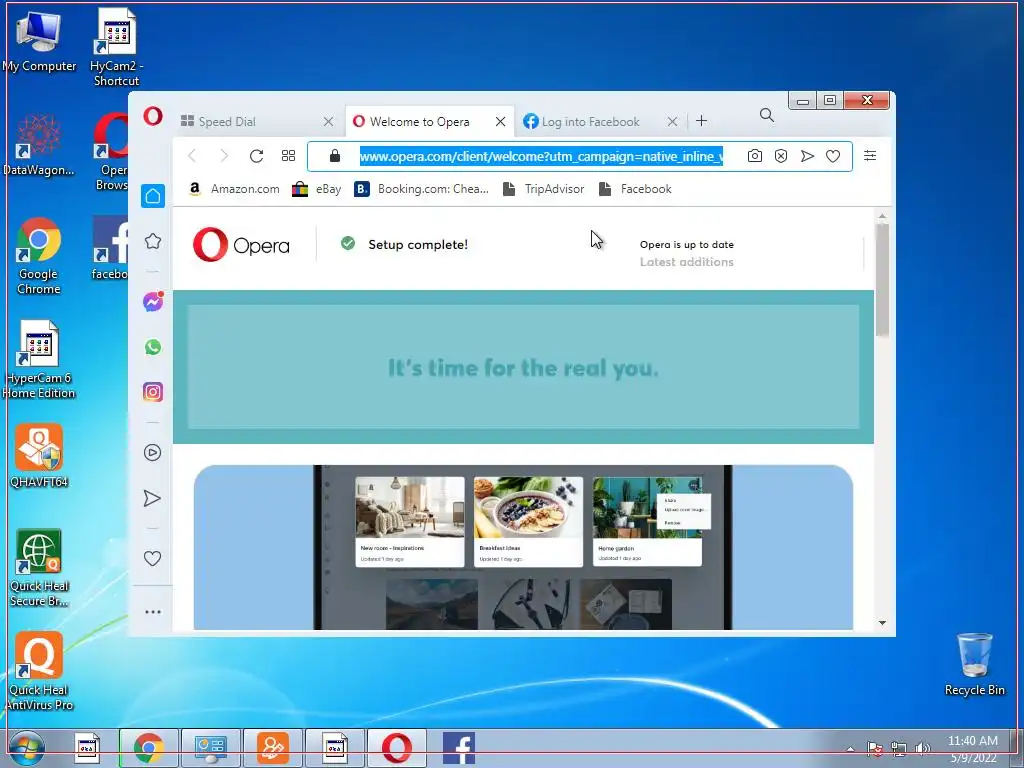Open volume control in system tray
This screenshot has width=1024, height=768.
pos(923,749)
